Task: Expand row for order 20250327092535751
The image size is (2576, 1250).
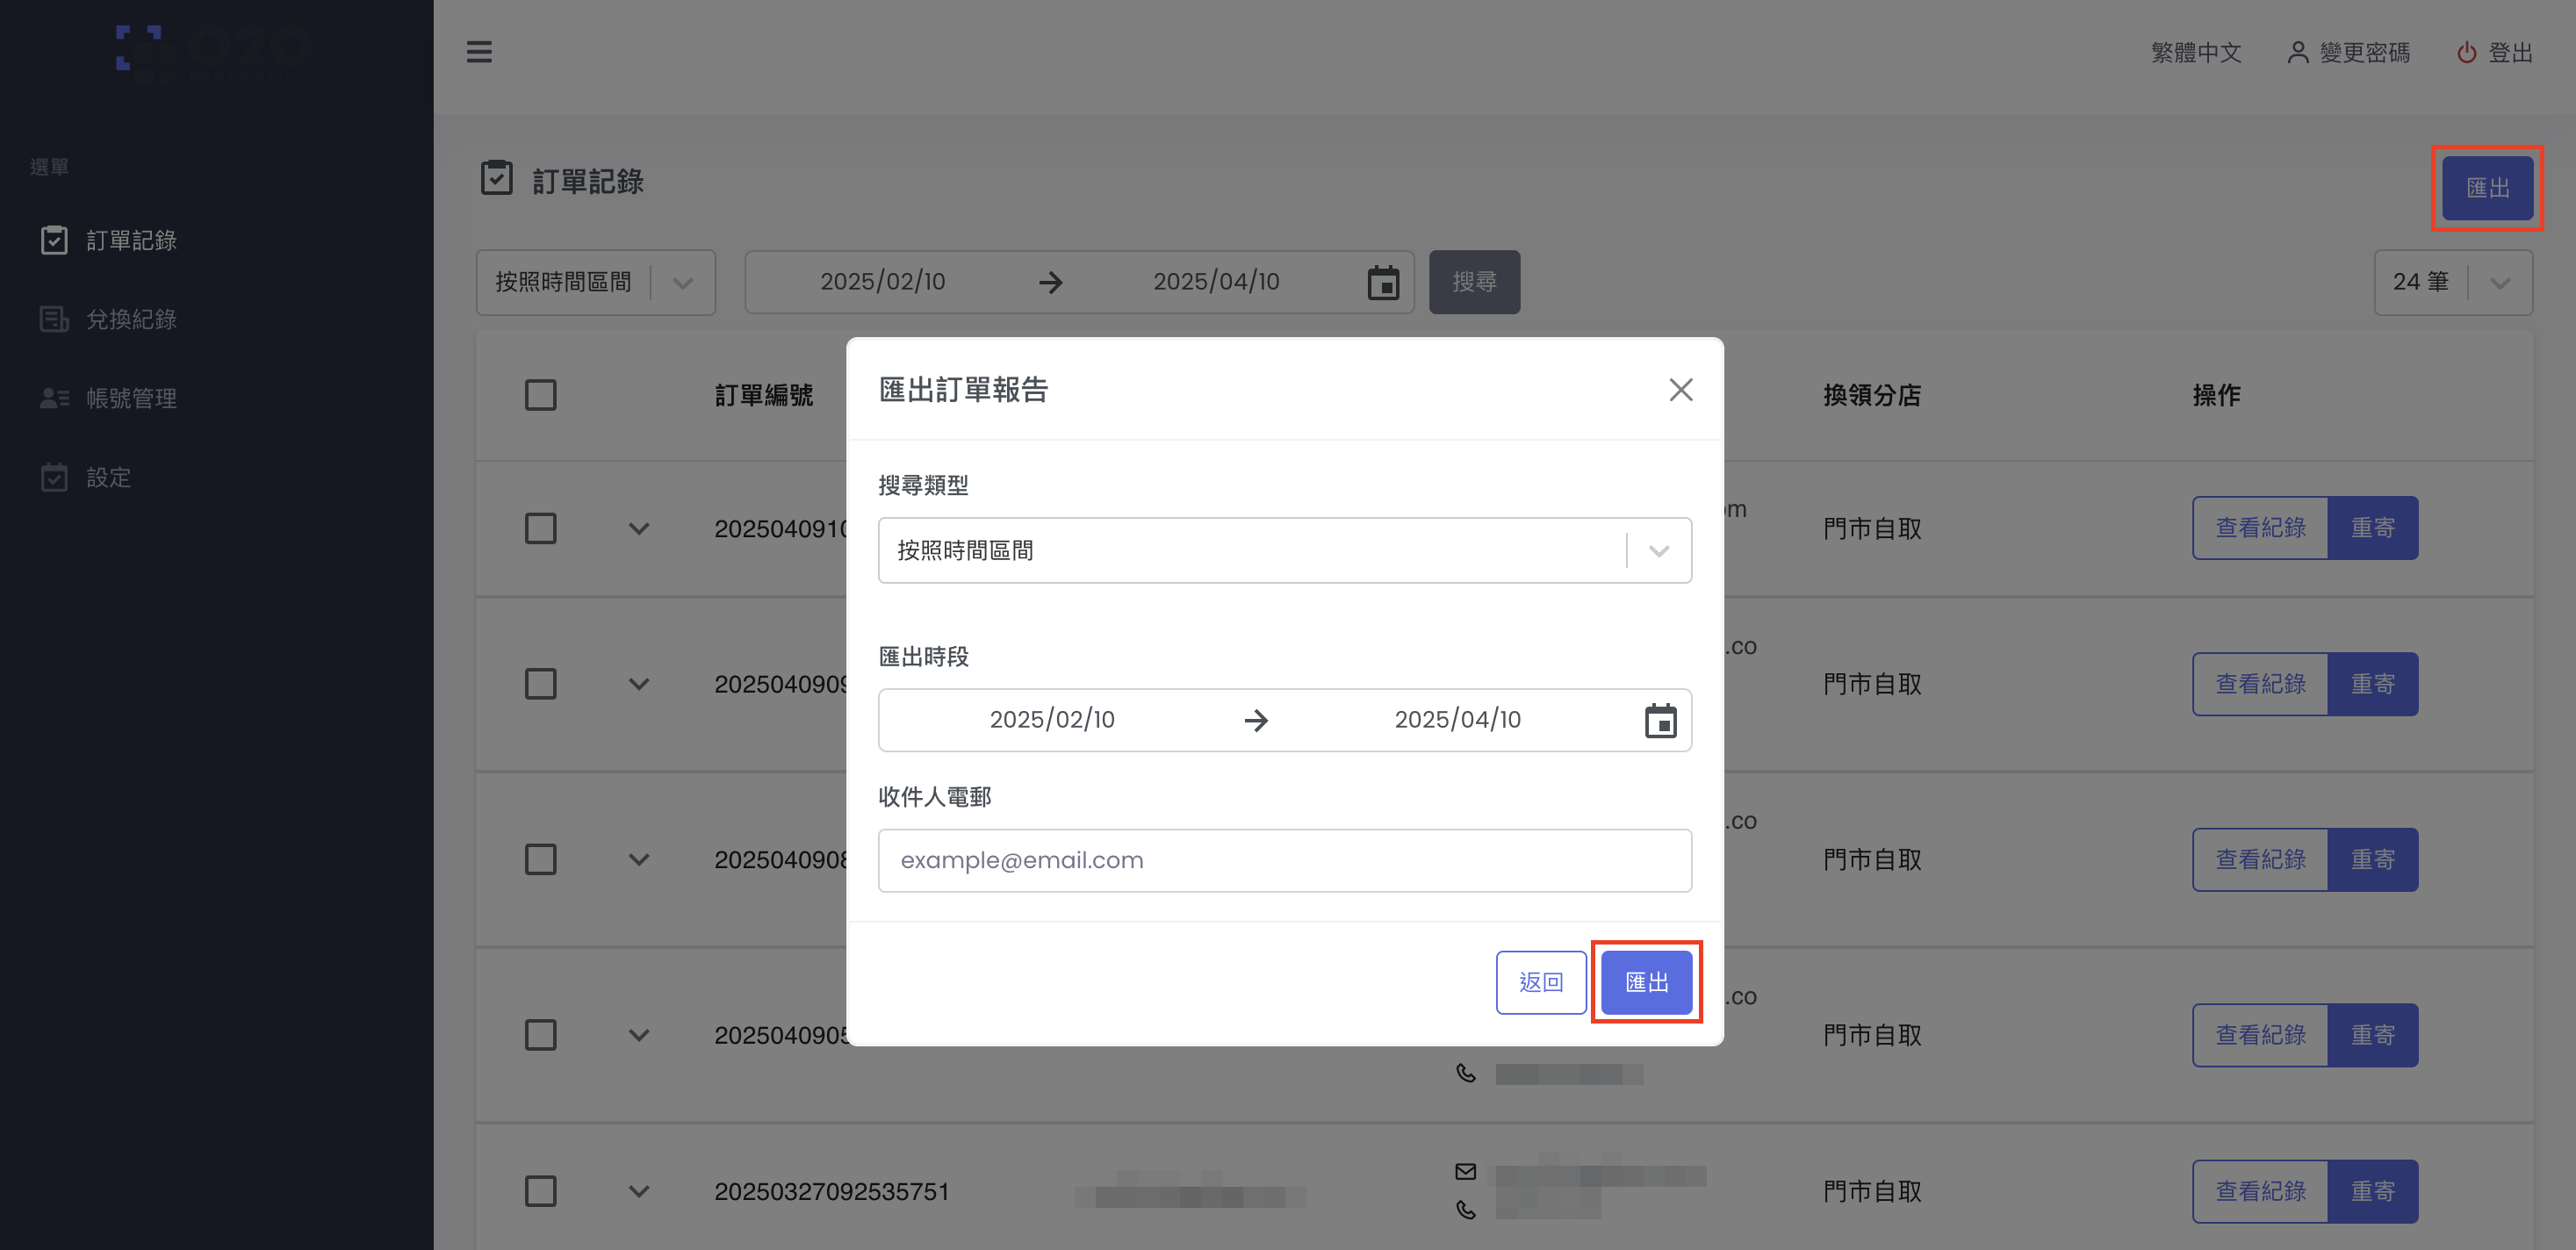Action: coord(638,1191)
